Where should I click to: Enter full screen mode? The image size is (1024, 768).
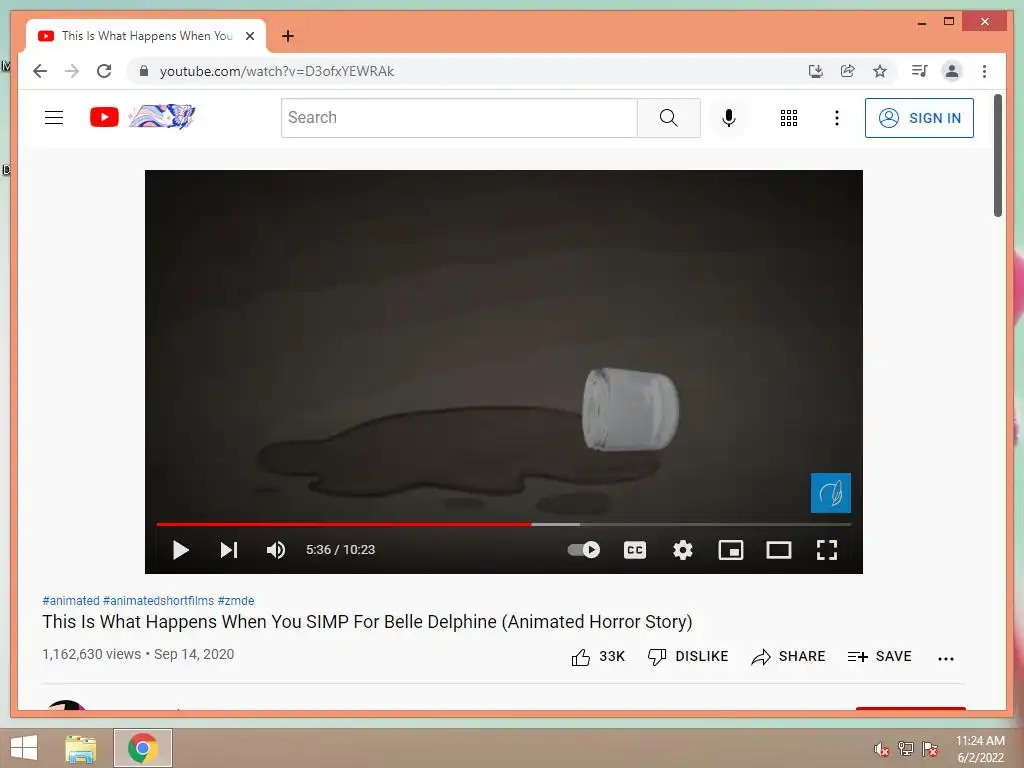[x=827, y=550]
